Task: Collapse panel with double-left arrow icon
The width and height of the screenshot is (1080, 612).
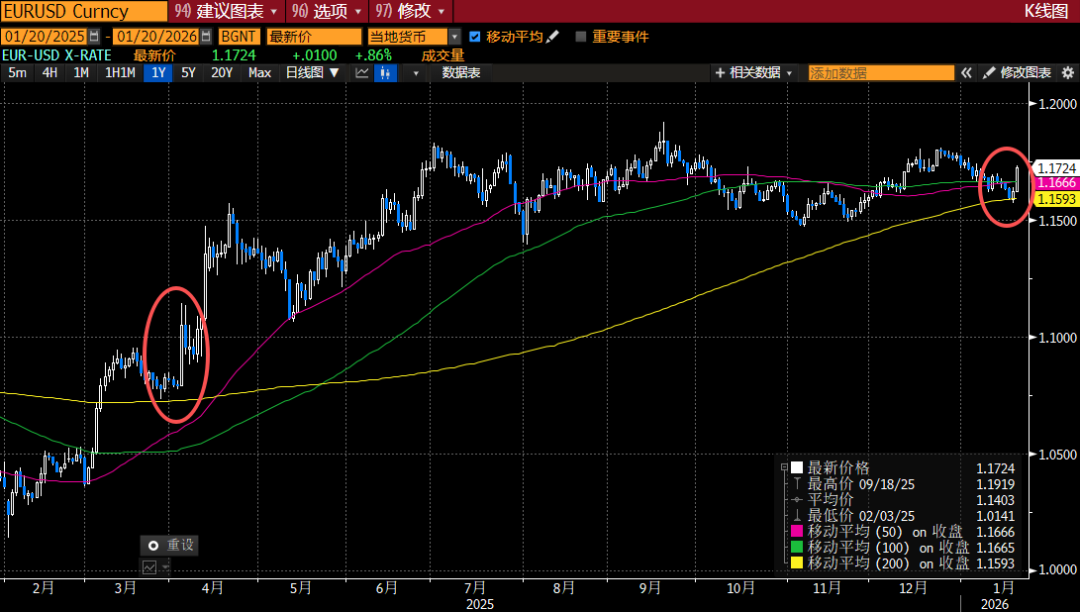Action: pyautogui.click(x=967, y=73)
